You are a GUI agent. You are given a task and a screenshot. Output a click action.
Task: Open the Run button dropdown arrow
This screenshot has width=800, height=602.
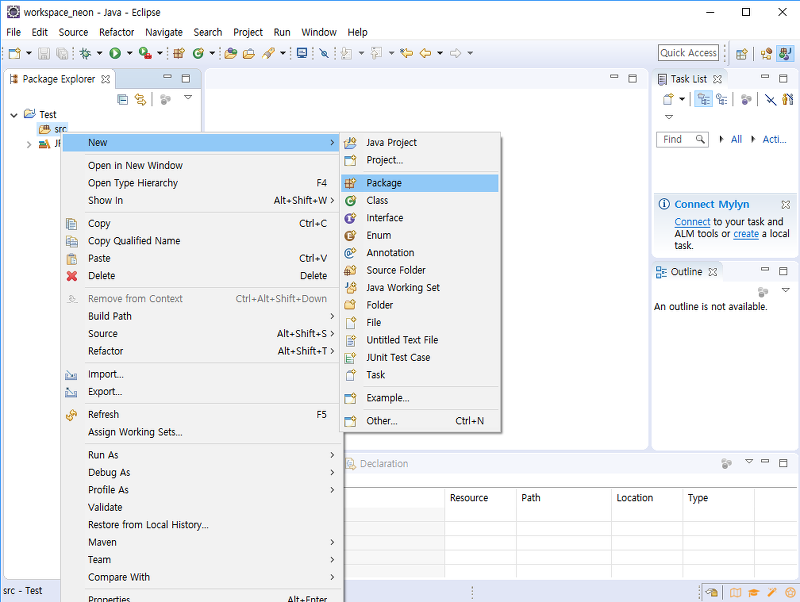[x=129, y=53]
